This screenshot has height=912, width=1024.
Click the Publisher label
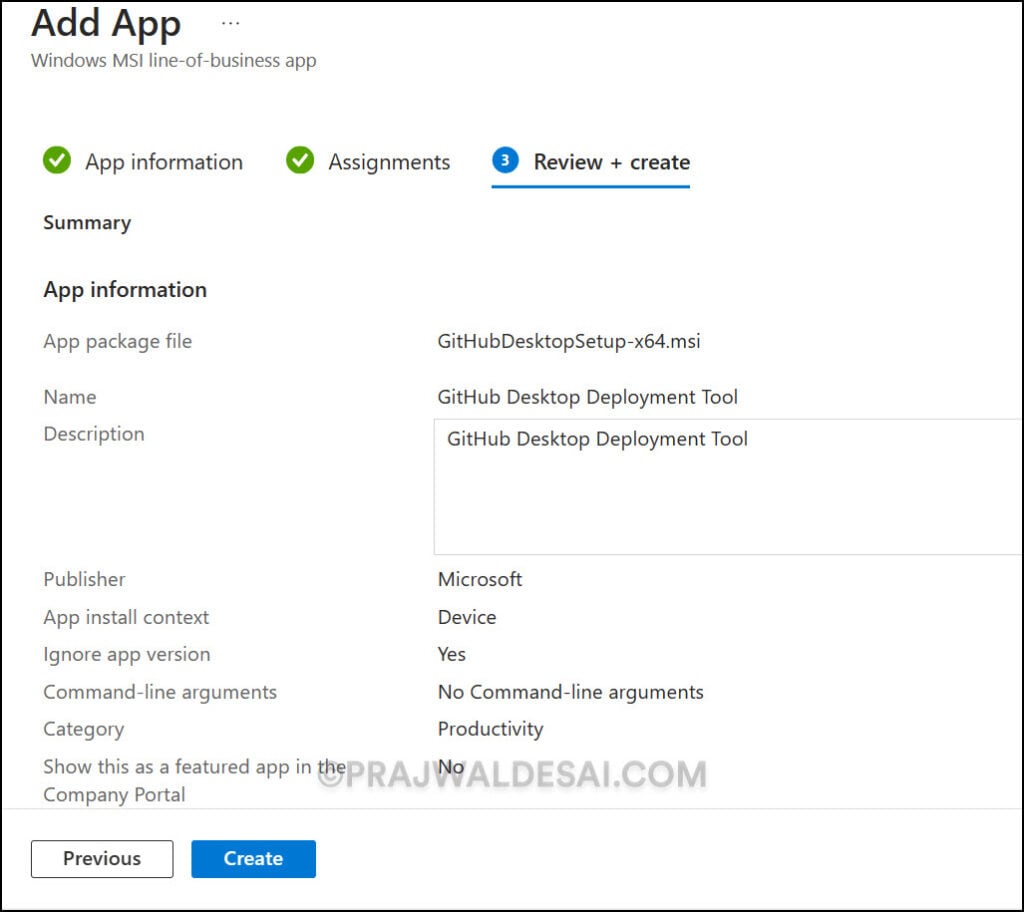pyautogui.click(x=84, y=579)
